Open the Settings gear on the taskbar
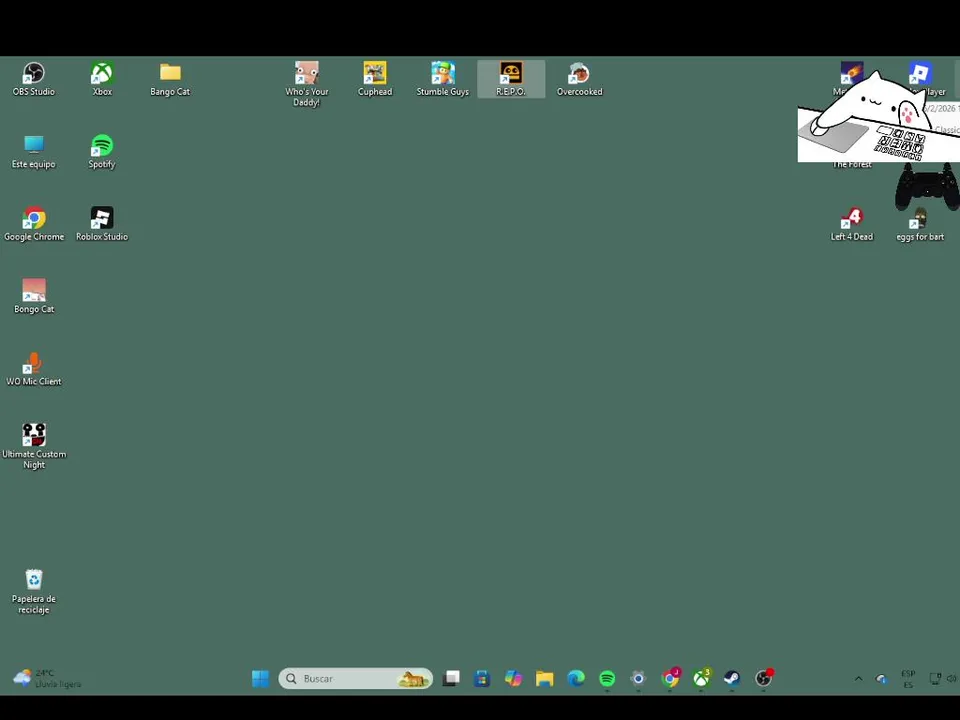Viewport: 960px width, 720px height. (638, 678)
